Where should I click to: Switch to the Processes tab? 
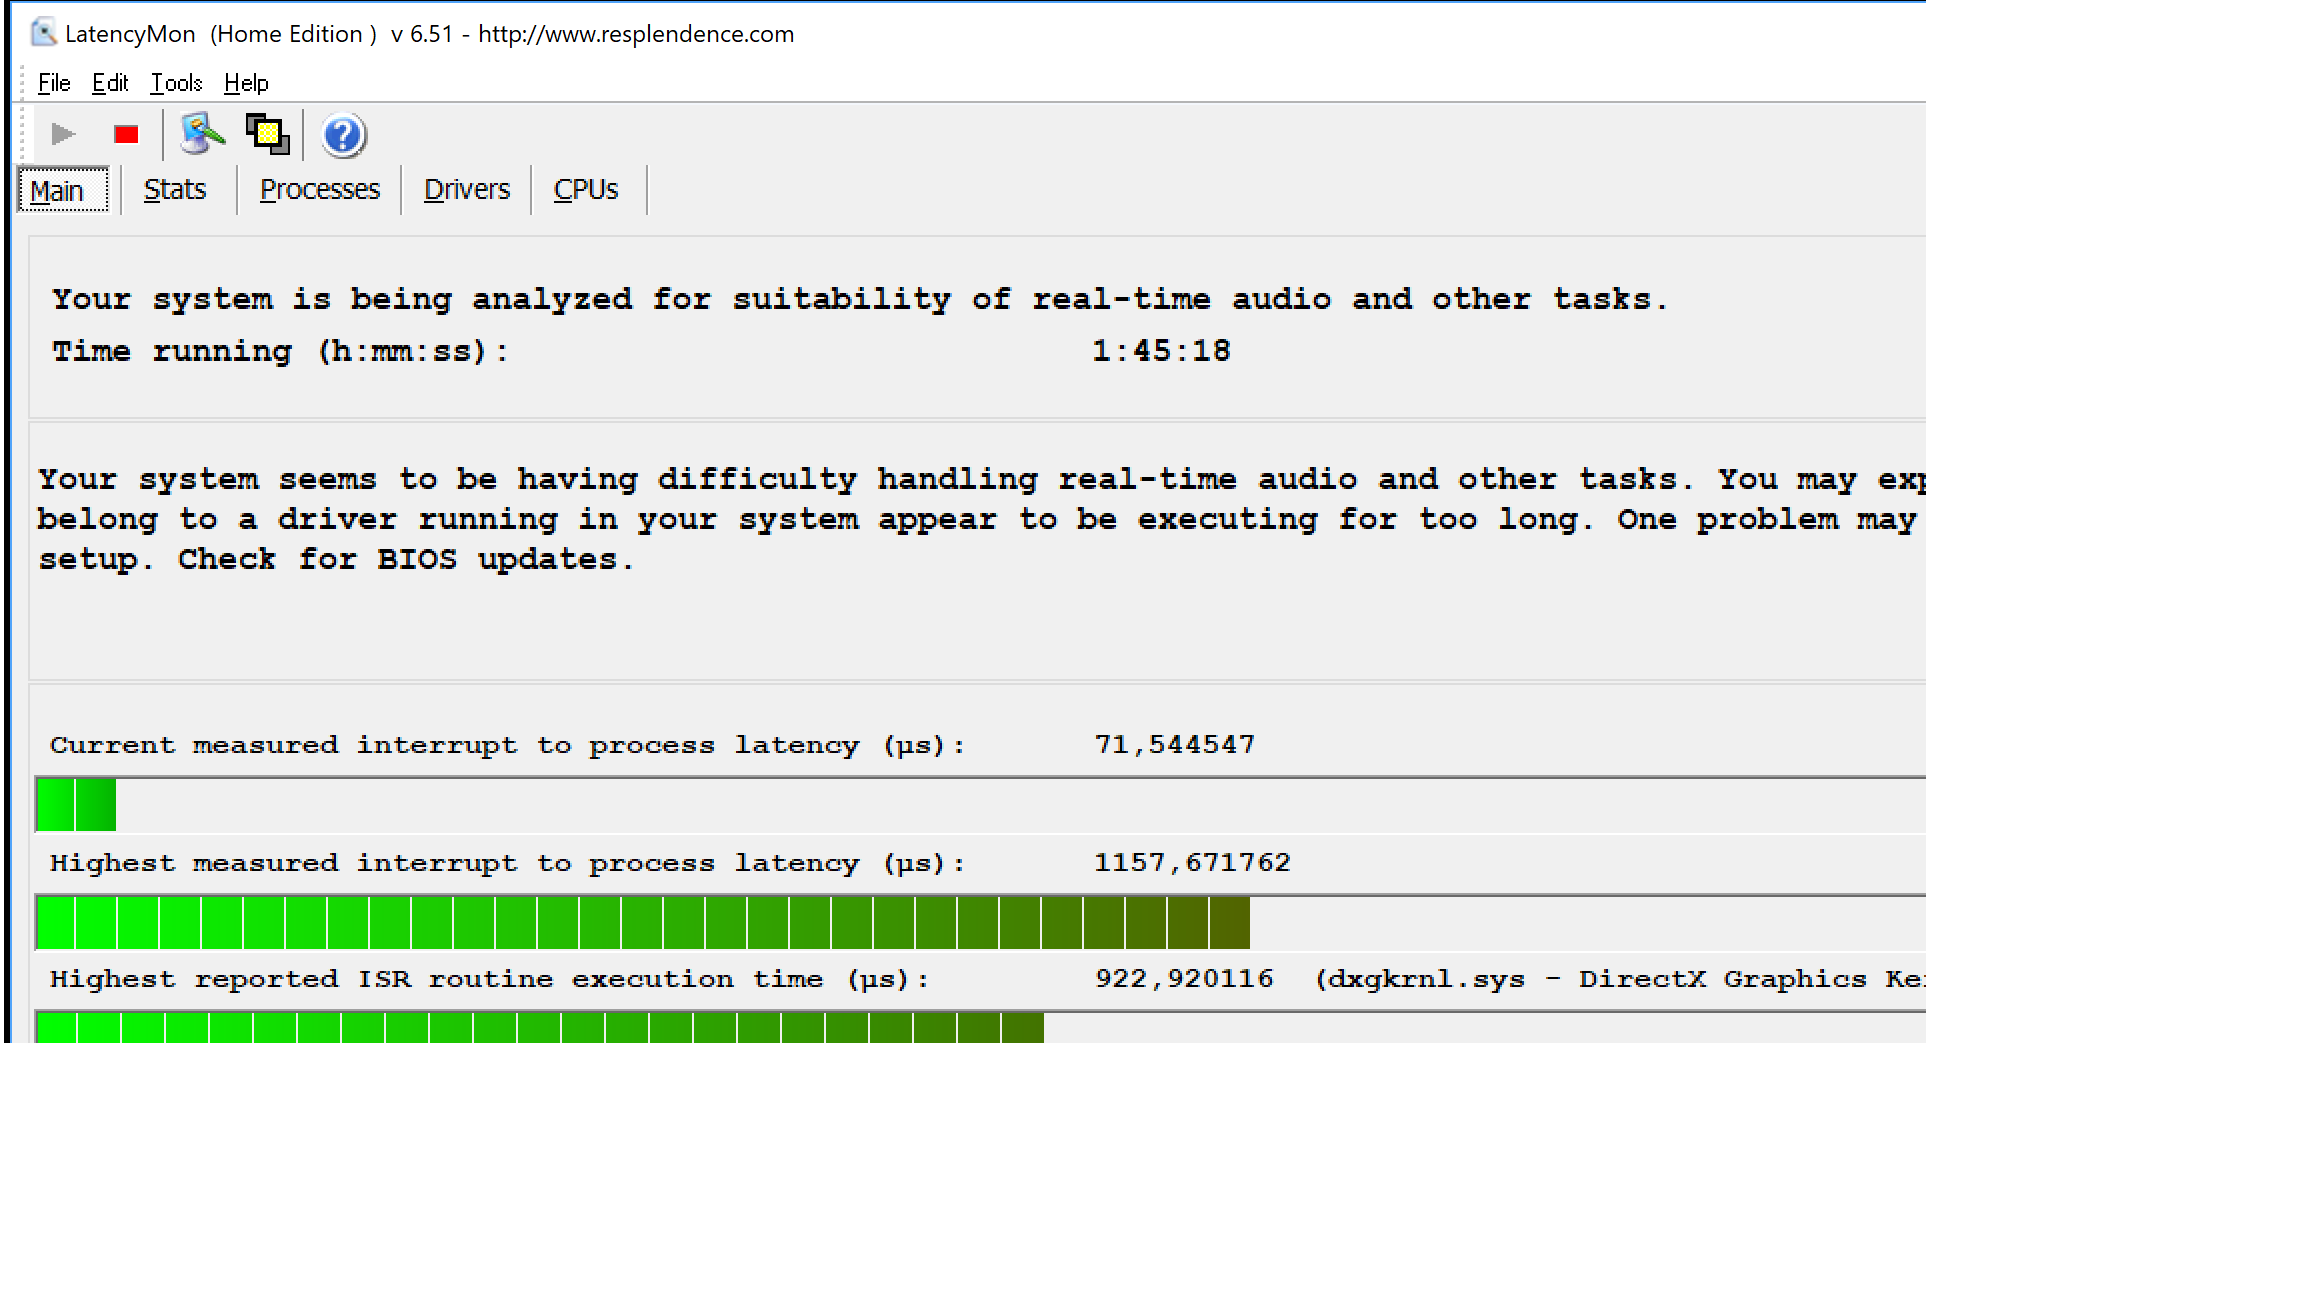[320, 190]
